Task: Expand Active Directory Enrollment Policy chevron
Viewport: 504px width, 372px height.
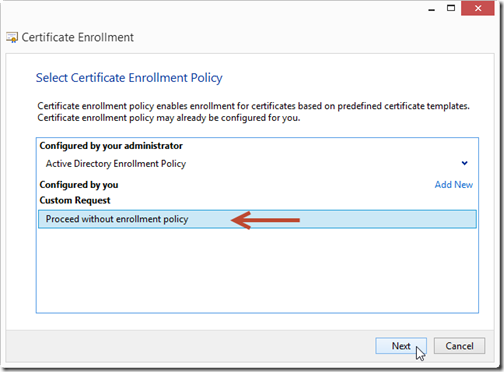Action: 464,163
